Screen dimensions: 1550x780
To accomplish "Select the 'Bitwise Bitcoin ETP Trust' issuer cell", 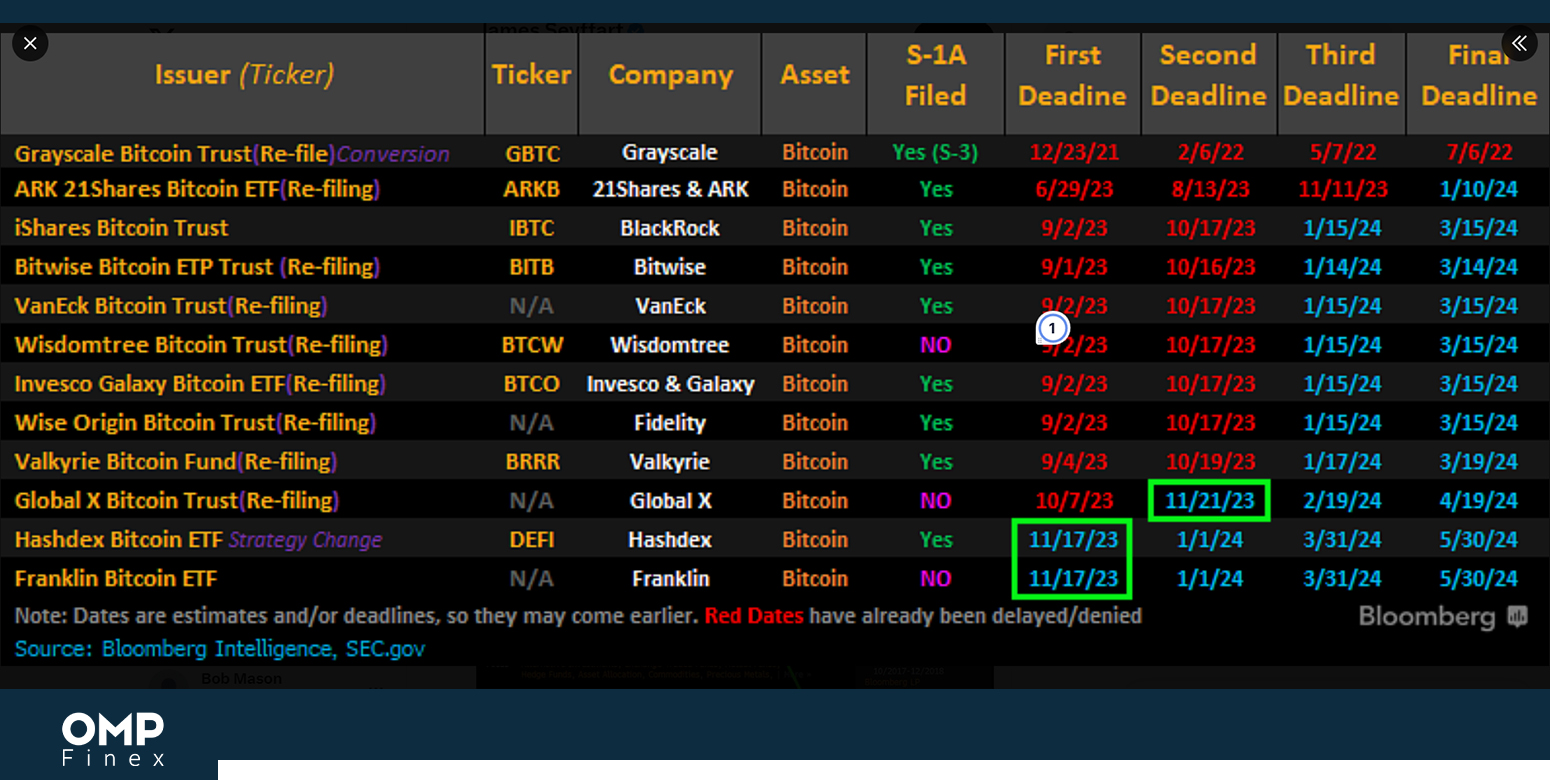I will pos(198,267).
